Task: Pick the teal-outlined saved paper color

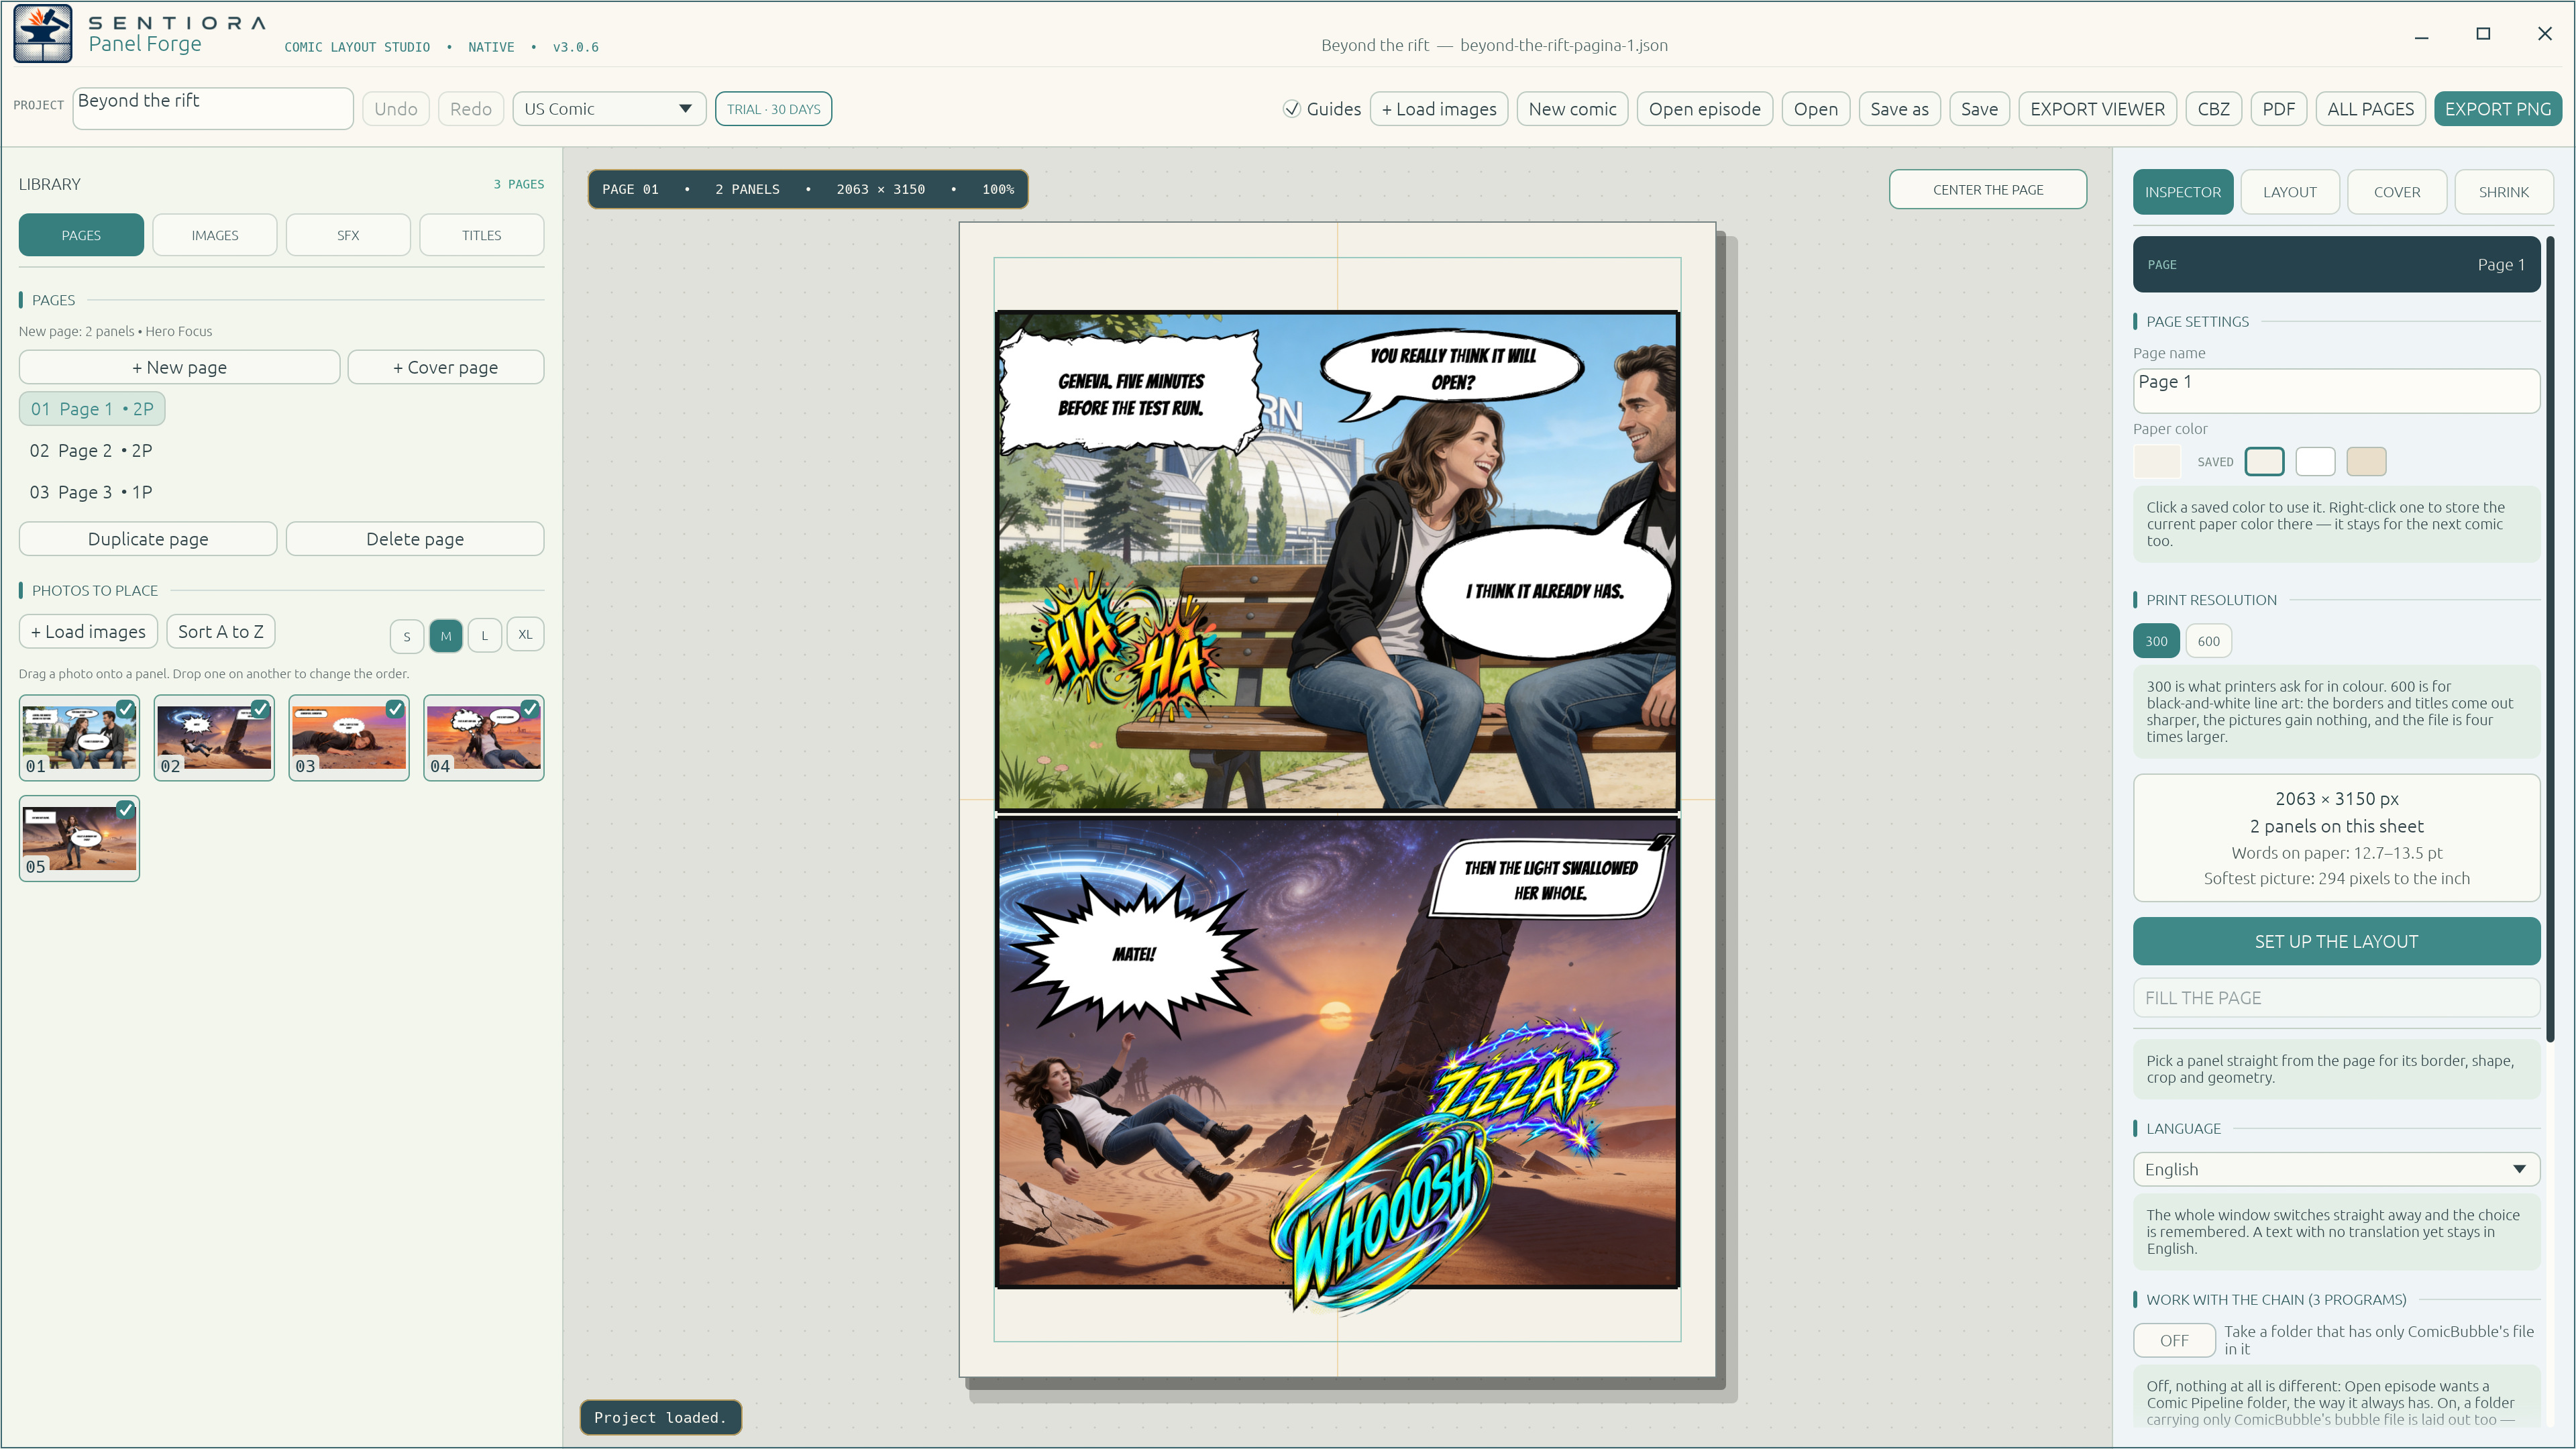Action: 2264,461
